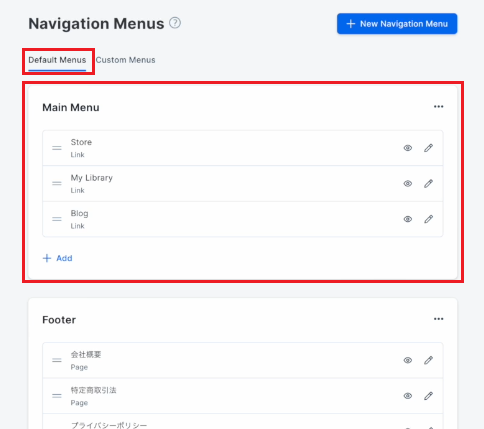Screen dimensions: 484x429
Task: Add a new item to Main Menu
Action: (58, 258)
